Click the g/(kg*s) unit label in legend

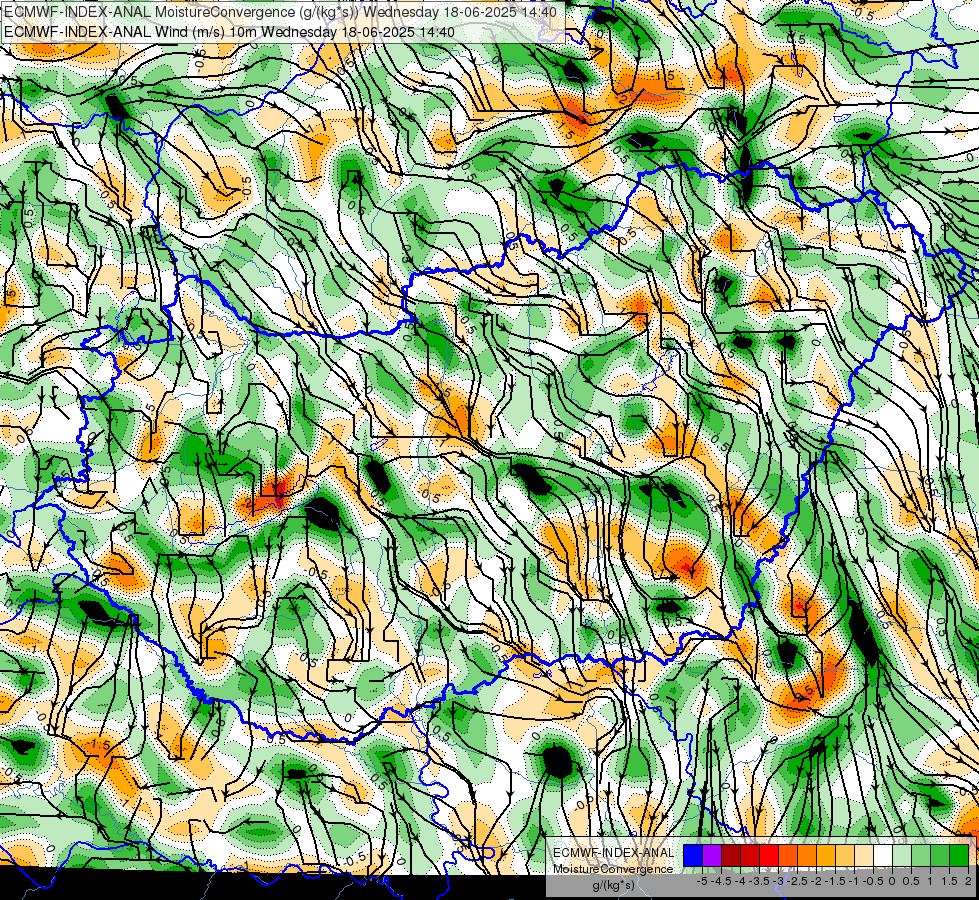click(613, 886)
